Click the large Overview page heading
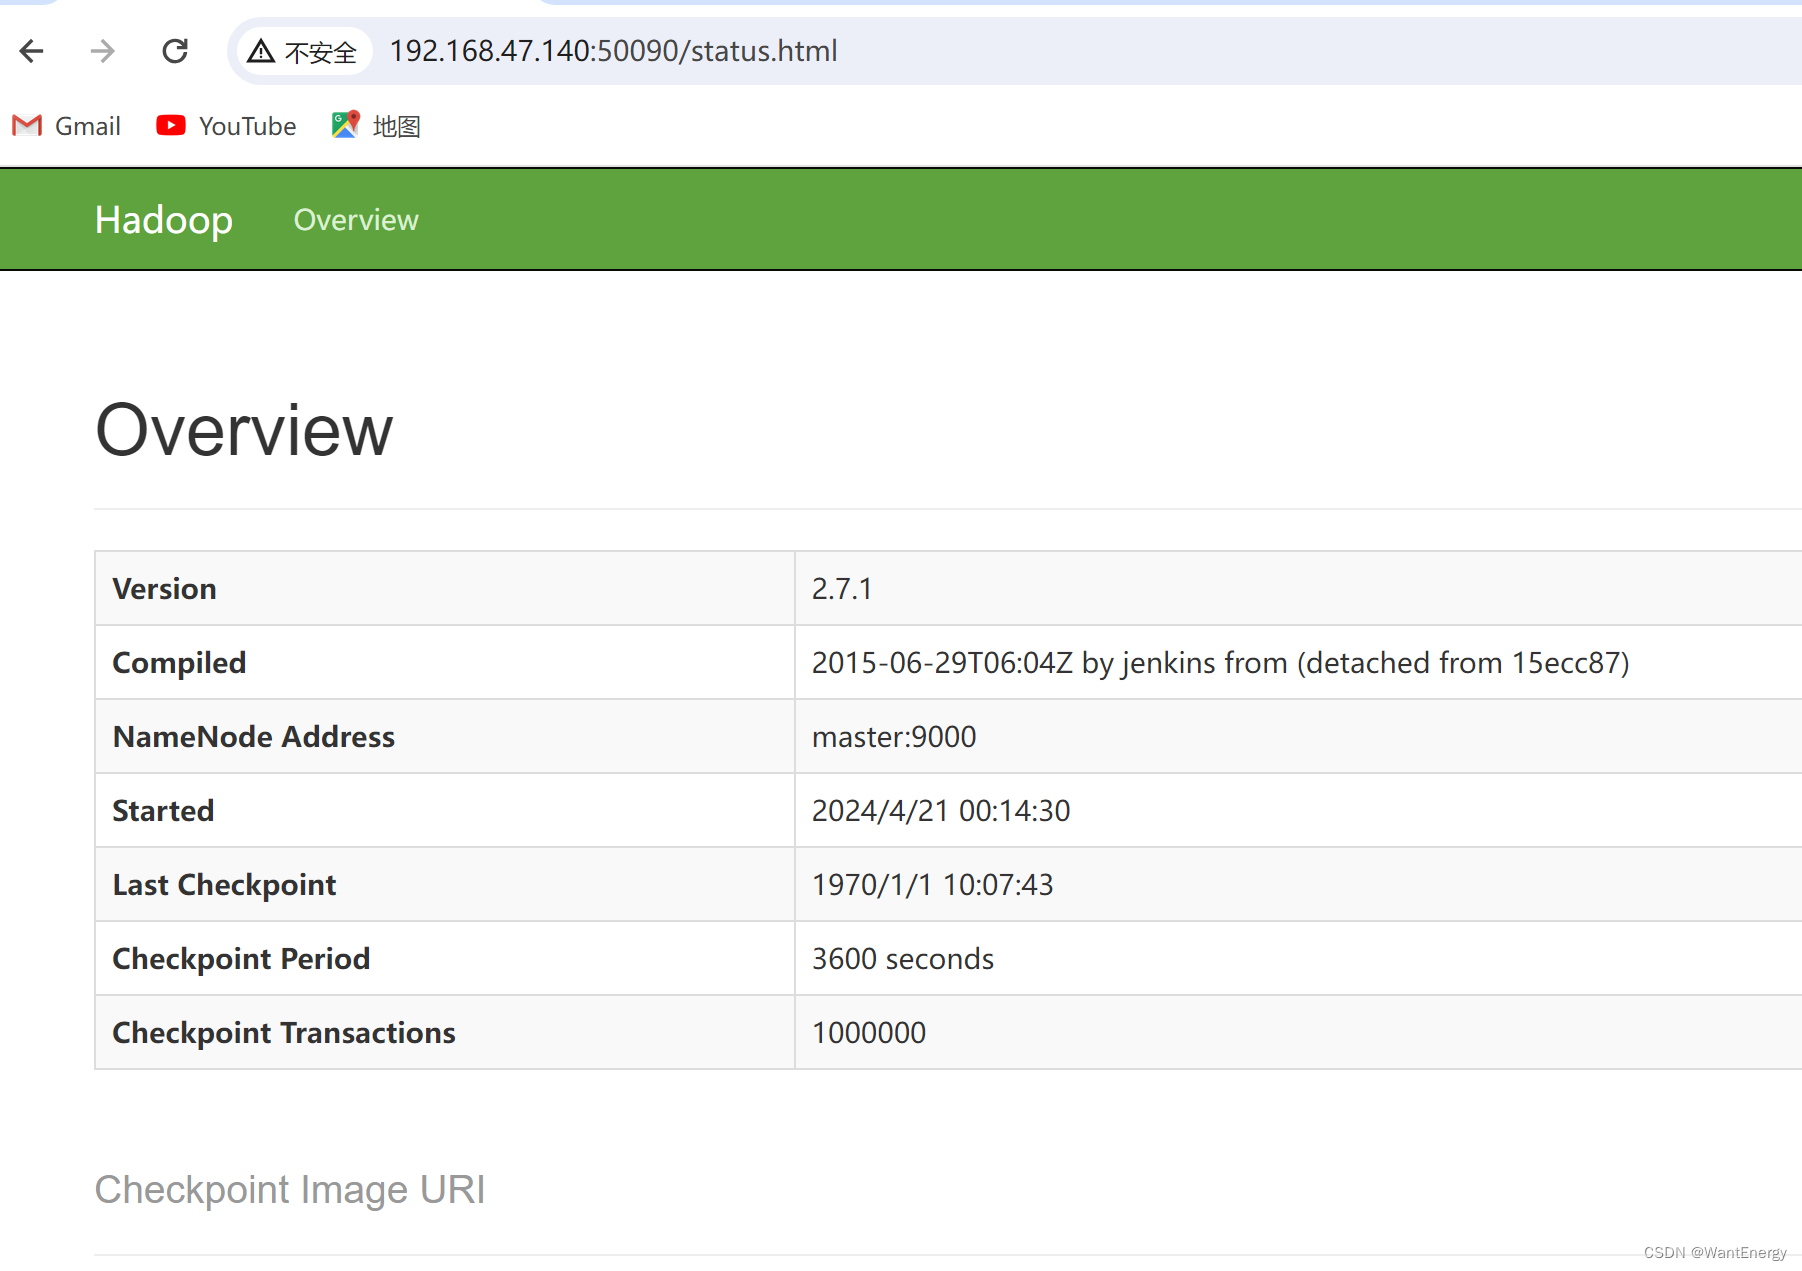1802x1271 pixels. pos(244,430)
